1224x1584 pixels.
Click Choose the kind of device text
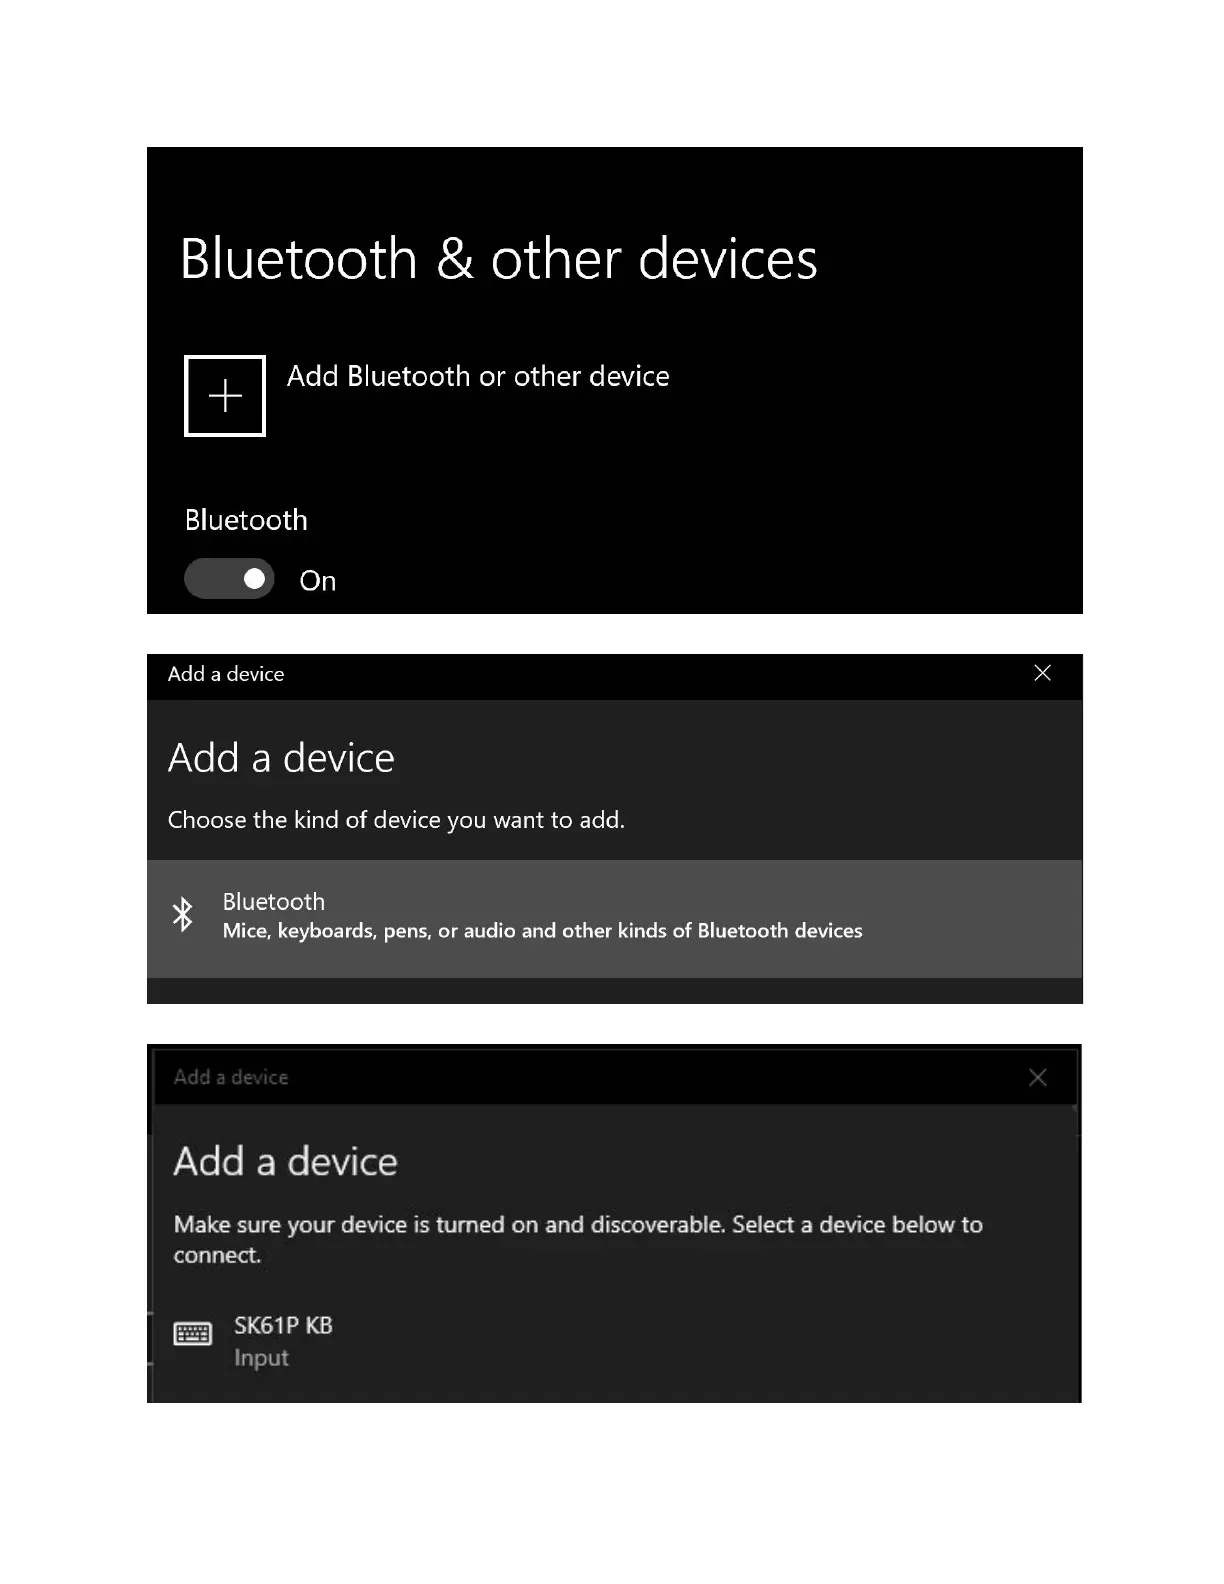point(396,820)
